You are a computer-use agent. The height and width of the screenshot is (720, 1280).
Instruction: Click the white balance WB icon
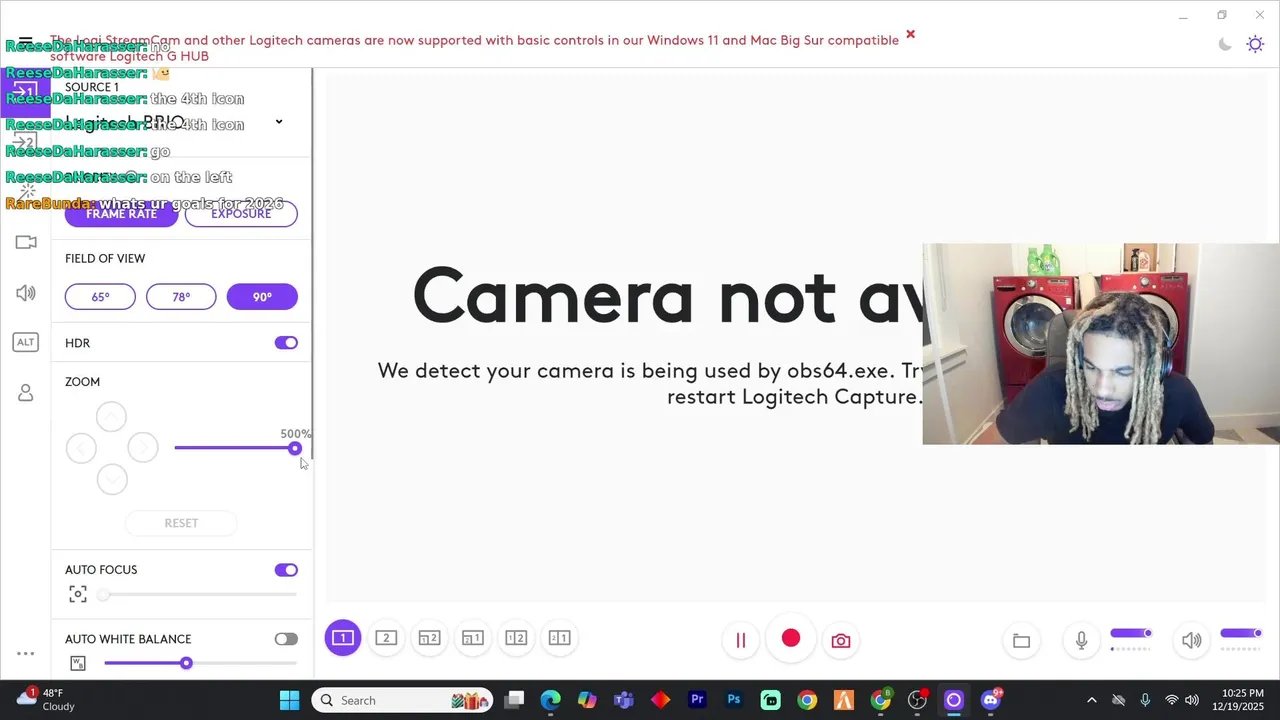pyautogui.click(x=78, y=663)
